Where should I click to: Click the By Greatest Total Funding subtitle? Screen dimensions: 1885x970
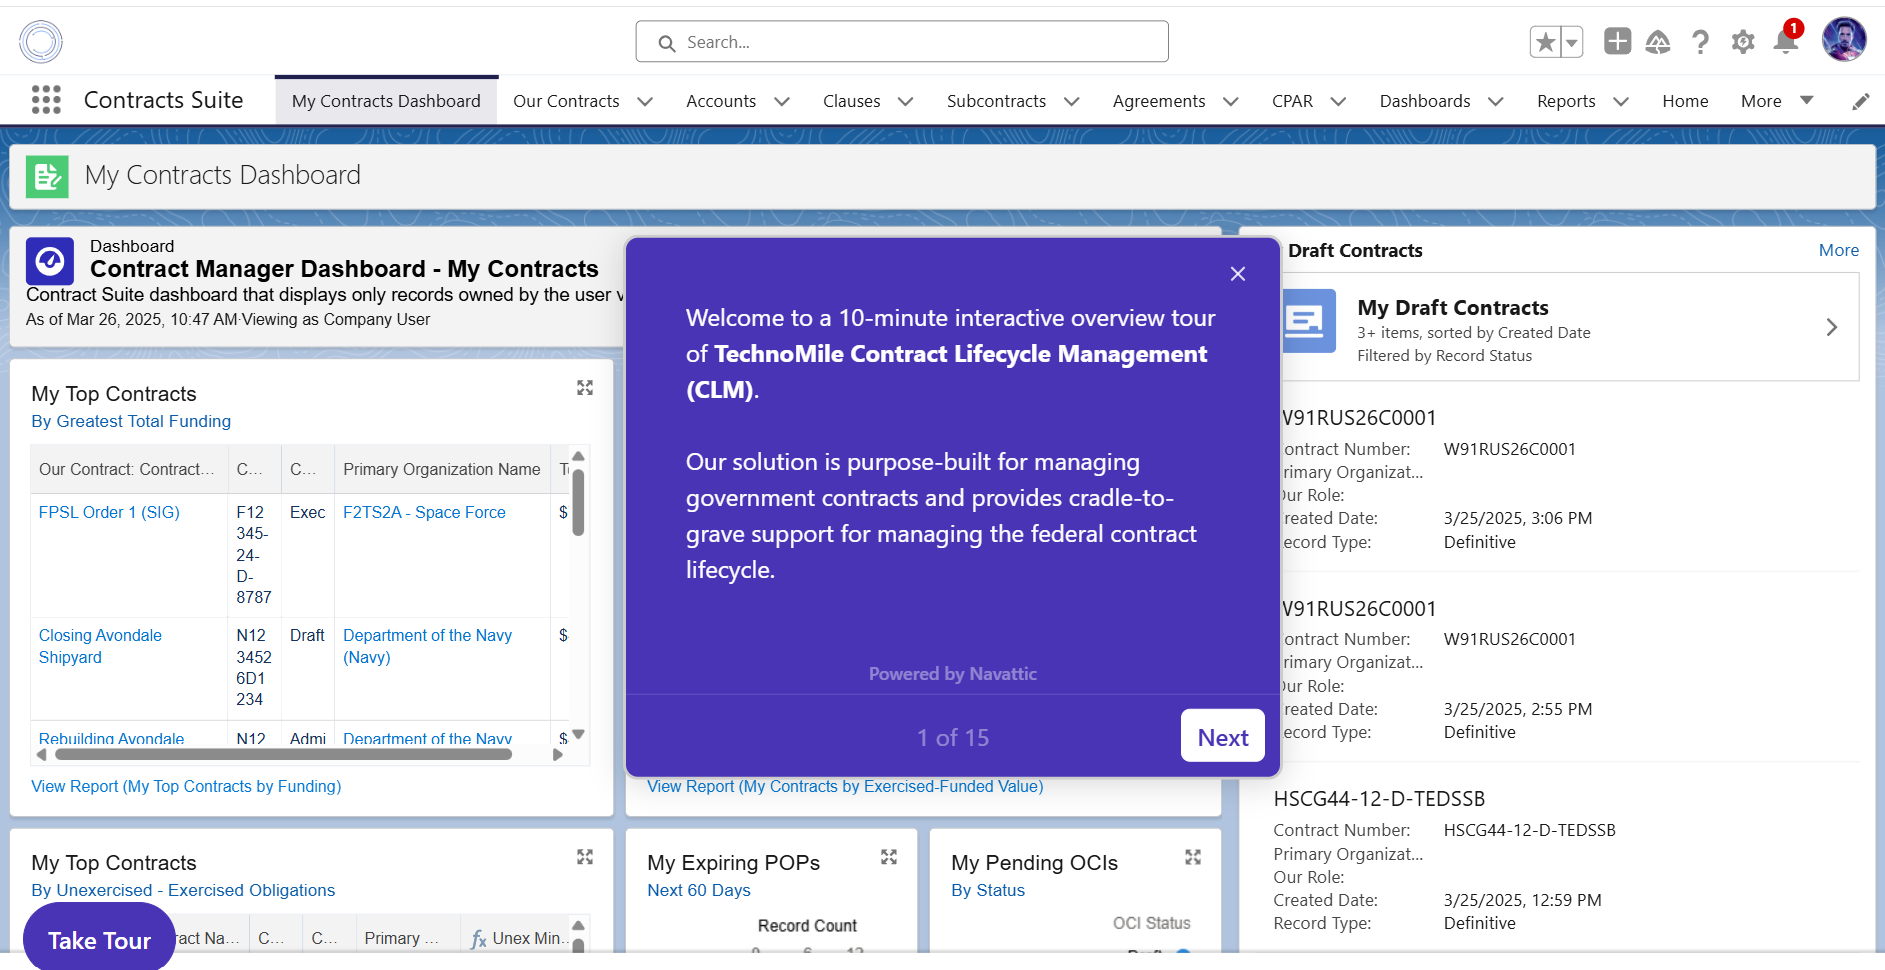[131, 421]
